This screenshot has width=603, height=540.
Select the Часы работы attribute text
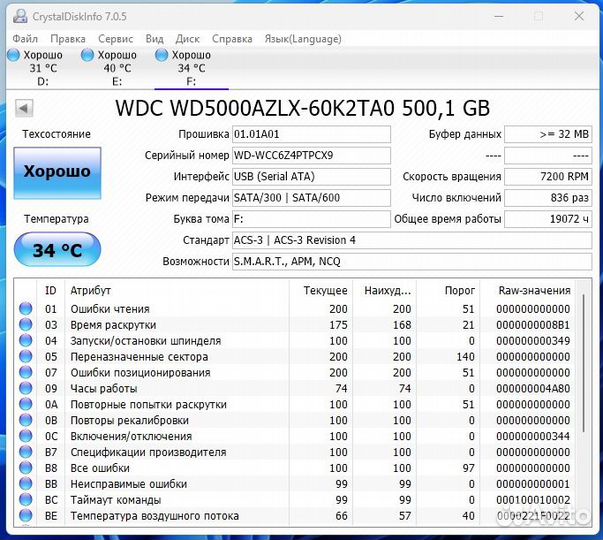coord(103,388)
